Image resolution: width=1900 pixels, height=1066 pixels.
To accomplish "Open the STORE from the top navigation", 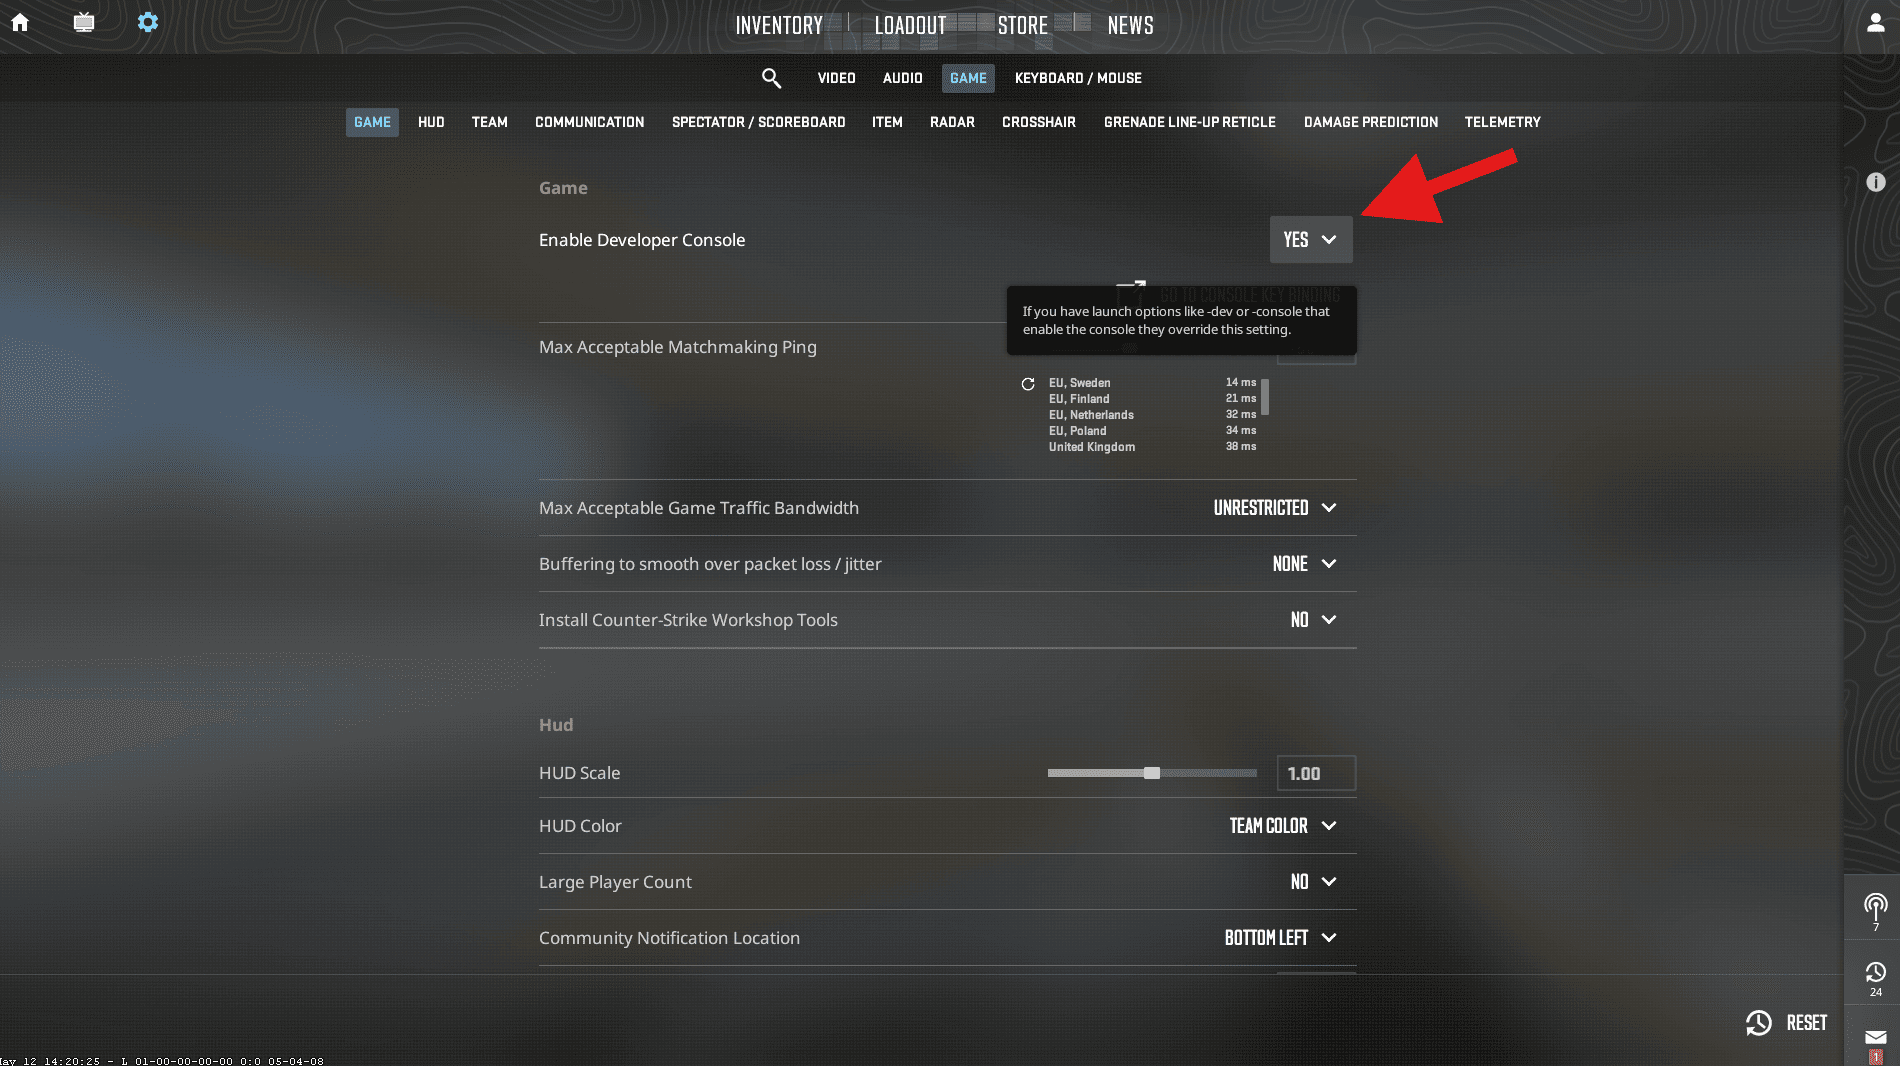I will [1023, 25].
